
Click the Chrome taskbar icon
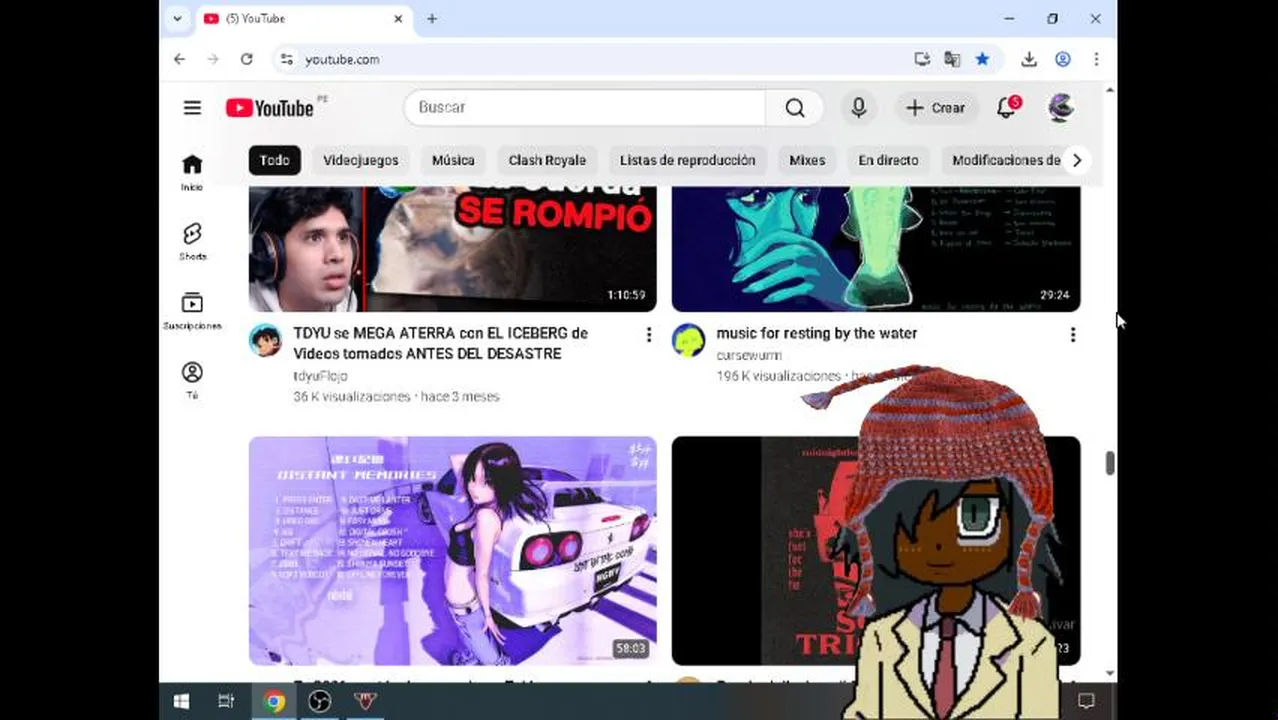(x=273, y=701)
